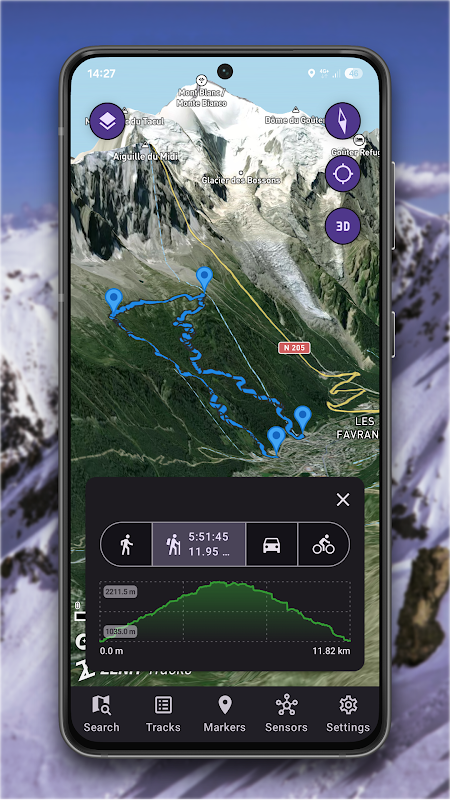This screenshot has width=450, height=800.
Task: Select the leftmost blue waypoint marker
Action: (114, 300)
